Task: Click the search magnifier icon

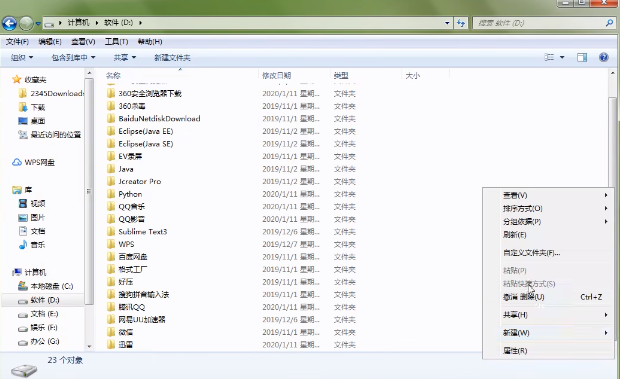Action: [x=609, y=23]
